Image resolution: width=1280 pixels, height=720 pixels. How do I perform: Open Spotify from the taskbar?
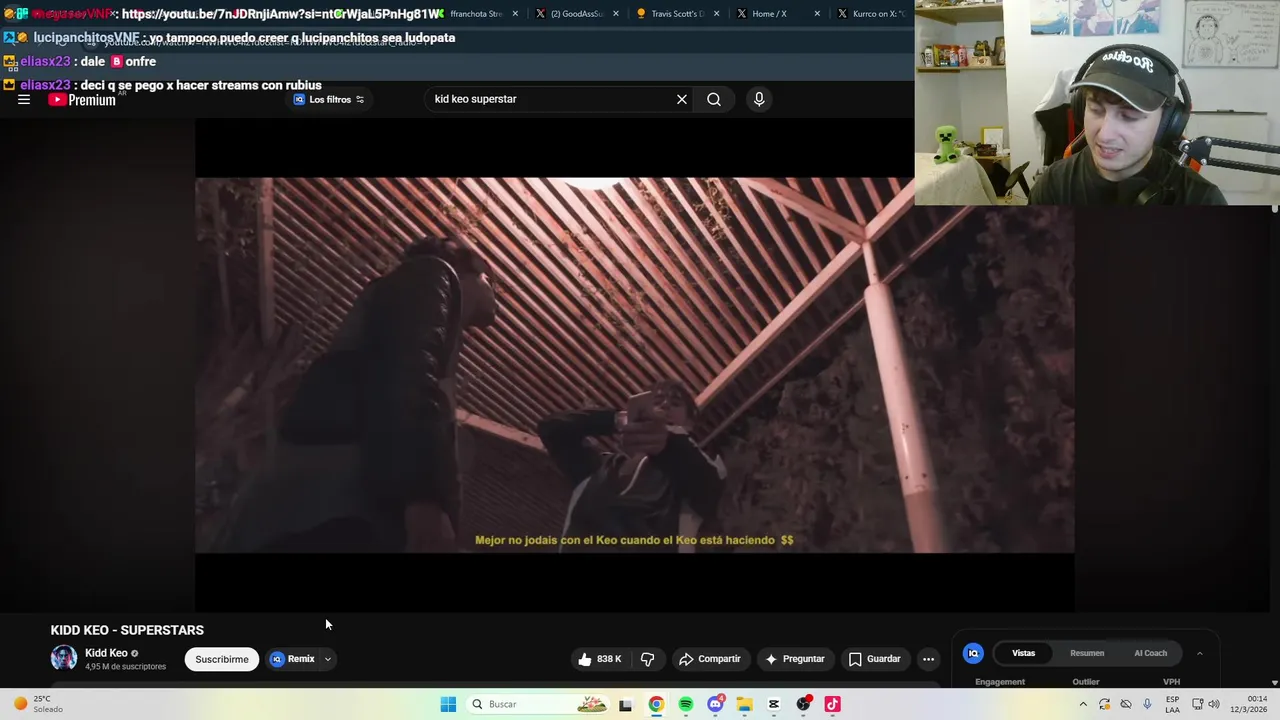point(686,704)
